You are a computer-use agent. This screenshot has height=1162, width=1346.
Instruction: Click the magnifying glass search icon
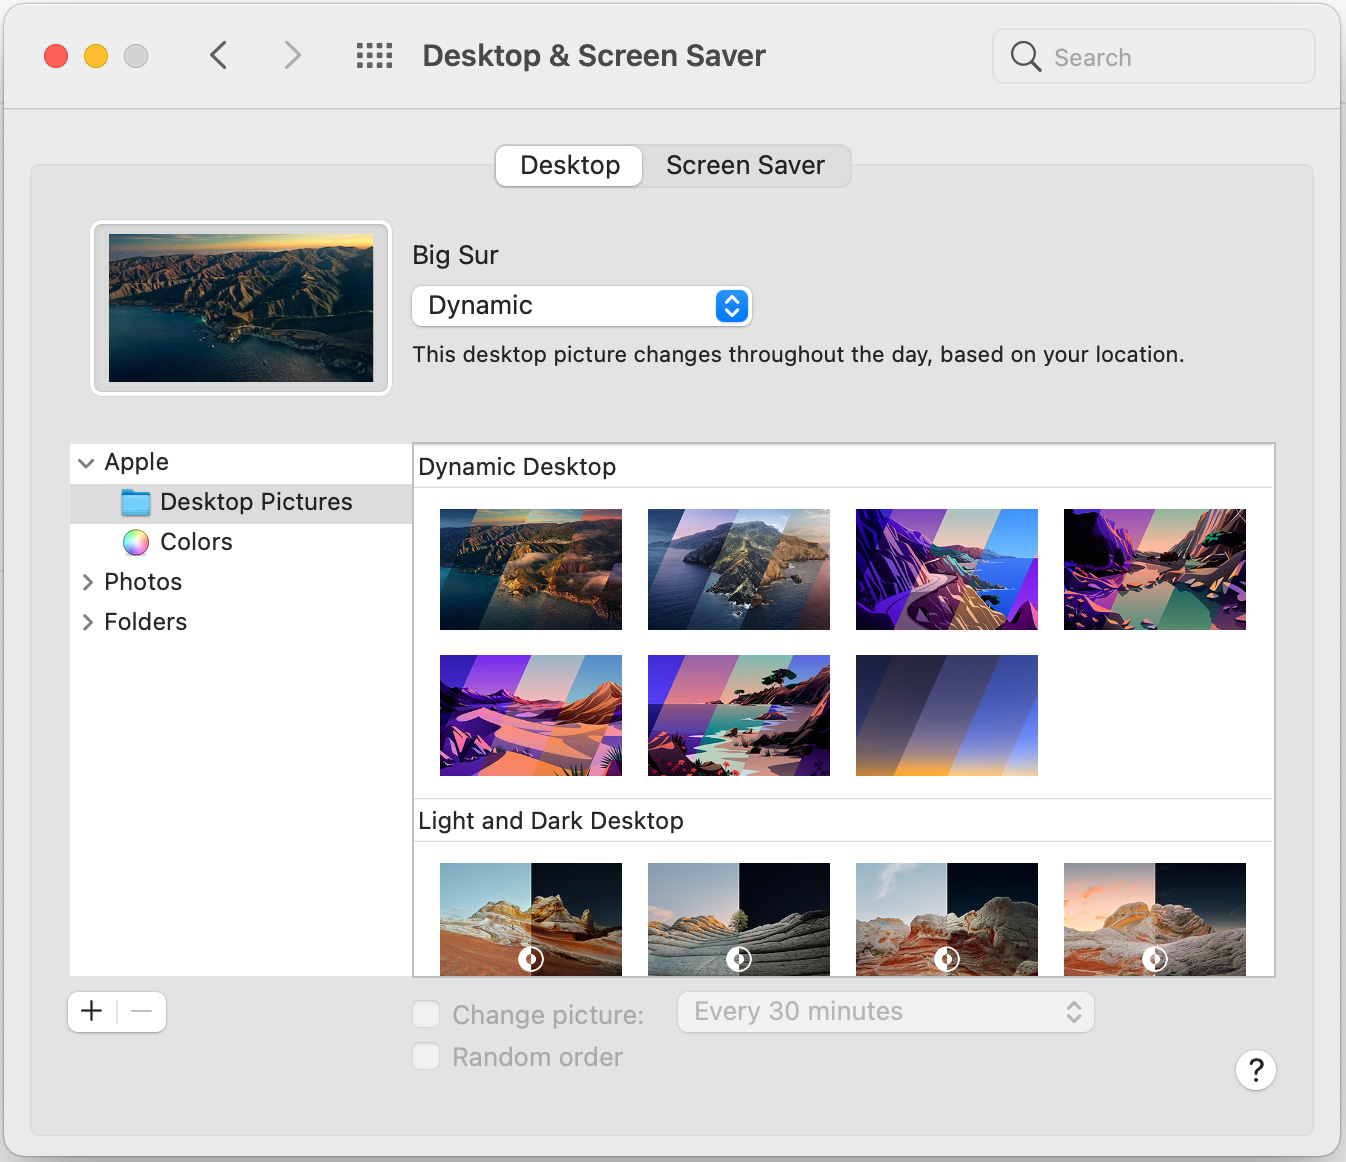[x=1026, y=56]
